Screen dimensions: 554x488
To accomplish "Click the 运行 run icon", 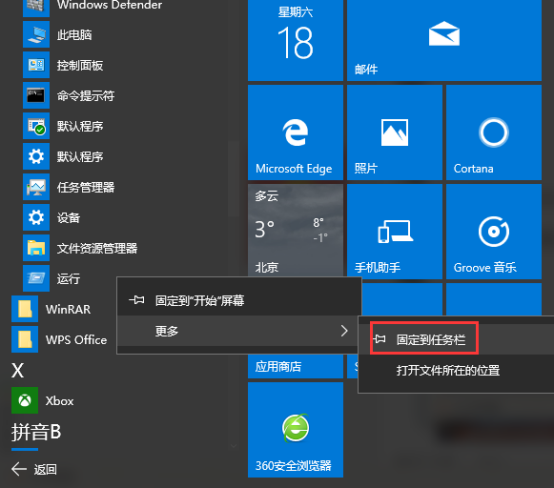I will tap(36, 278).
